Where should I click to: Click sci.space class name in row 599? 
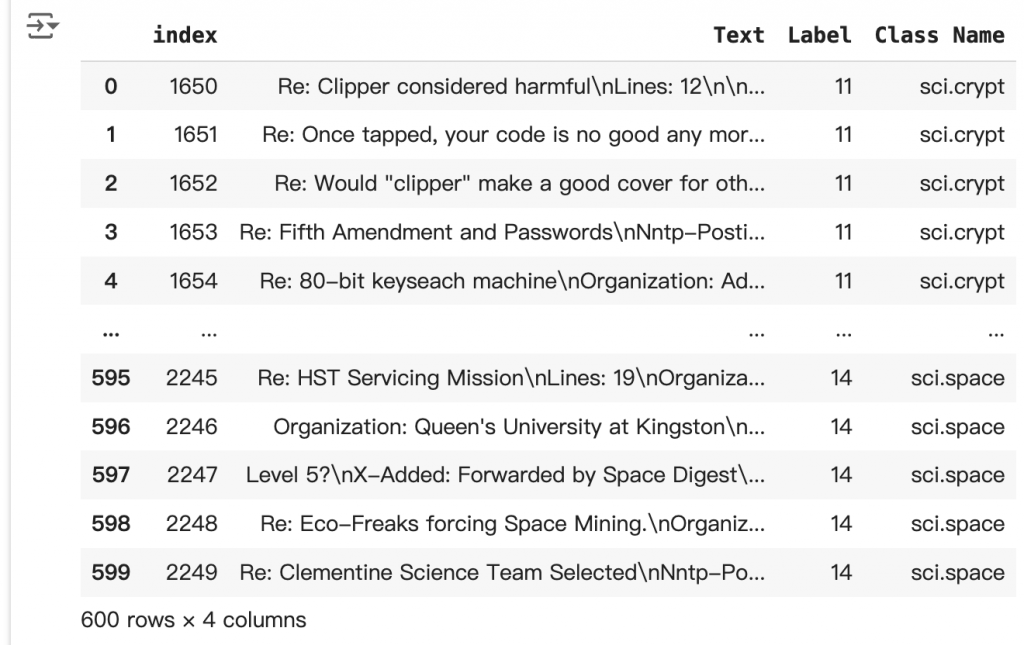[957, 573]
